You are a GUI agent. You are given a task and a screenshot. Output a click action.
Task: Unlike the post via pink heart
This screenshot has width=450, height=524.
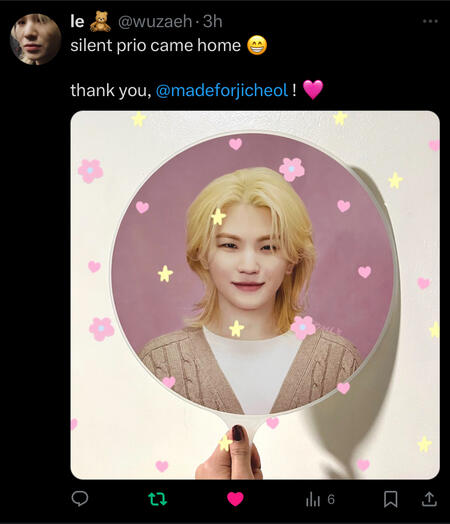pos(235,499)
